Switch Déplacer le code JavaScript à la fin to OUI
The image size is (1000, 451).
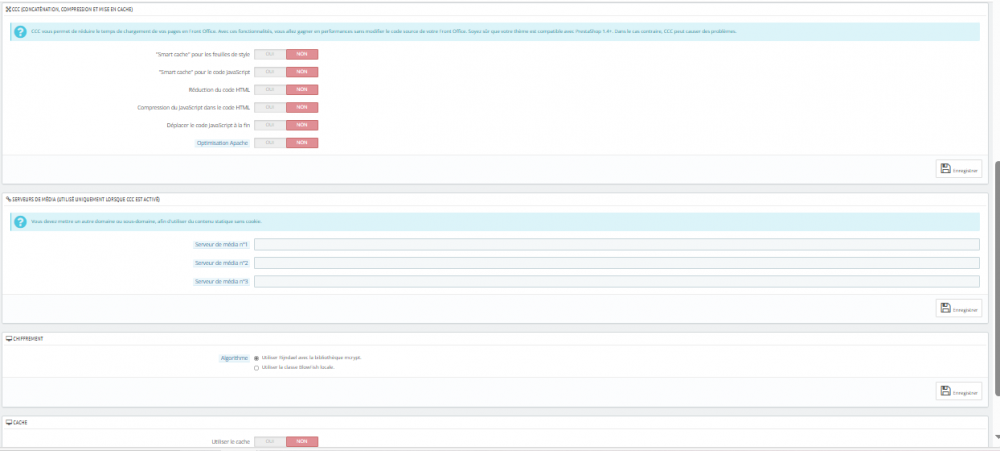coord(270,125)
